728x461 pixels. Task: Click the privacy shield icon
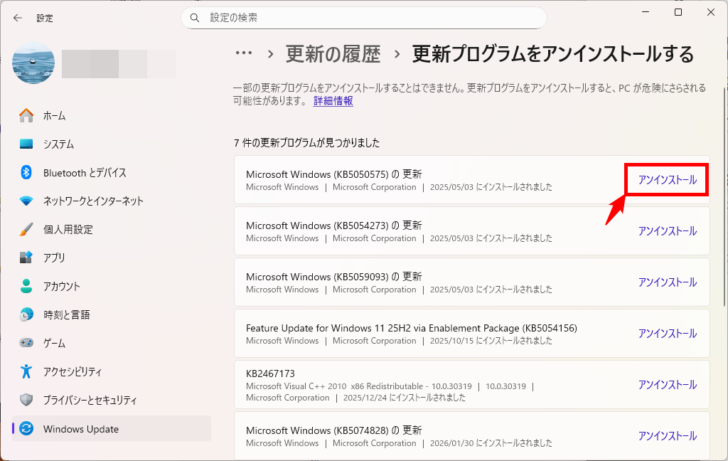(26, 400)
